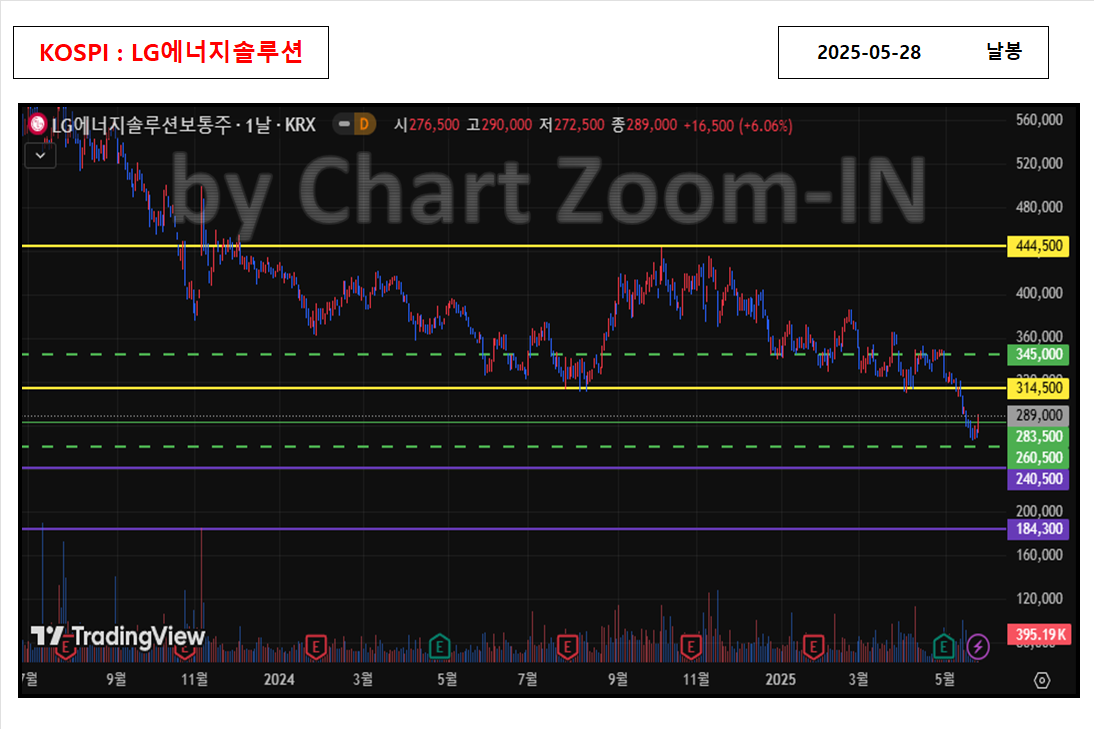Open the red earnings marker between 2024 and 3월
The height and width of the screenshot is (729, 1094).
316,647
